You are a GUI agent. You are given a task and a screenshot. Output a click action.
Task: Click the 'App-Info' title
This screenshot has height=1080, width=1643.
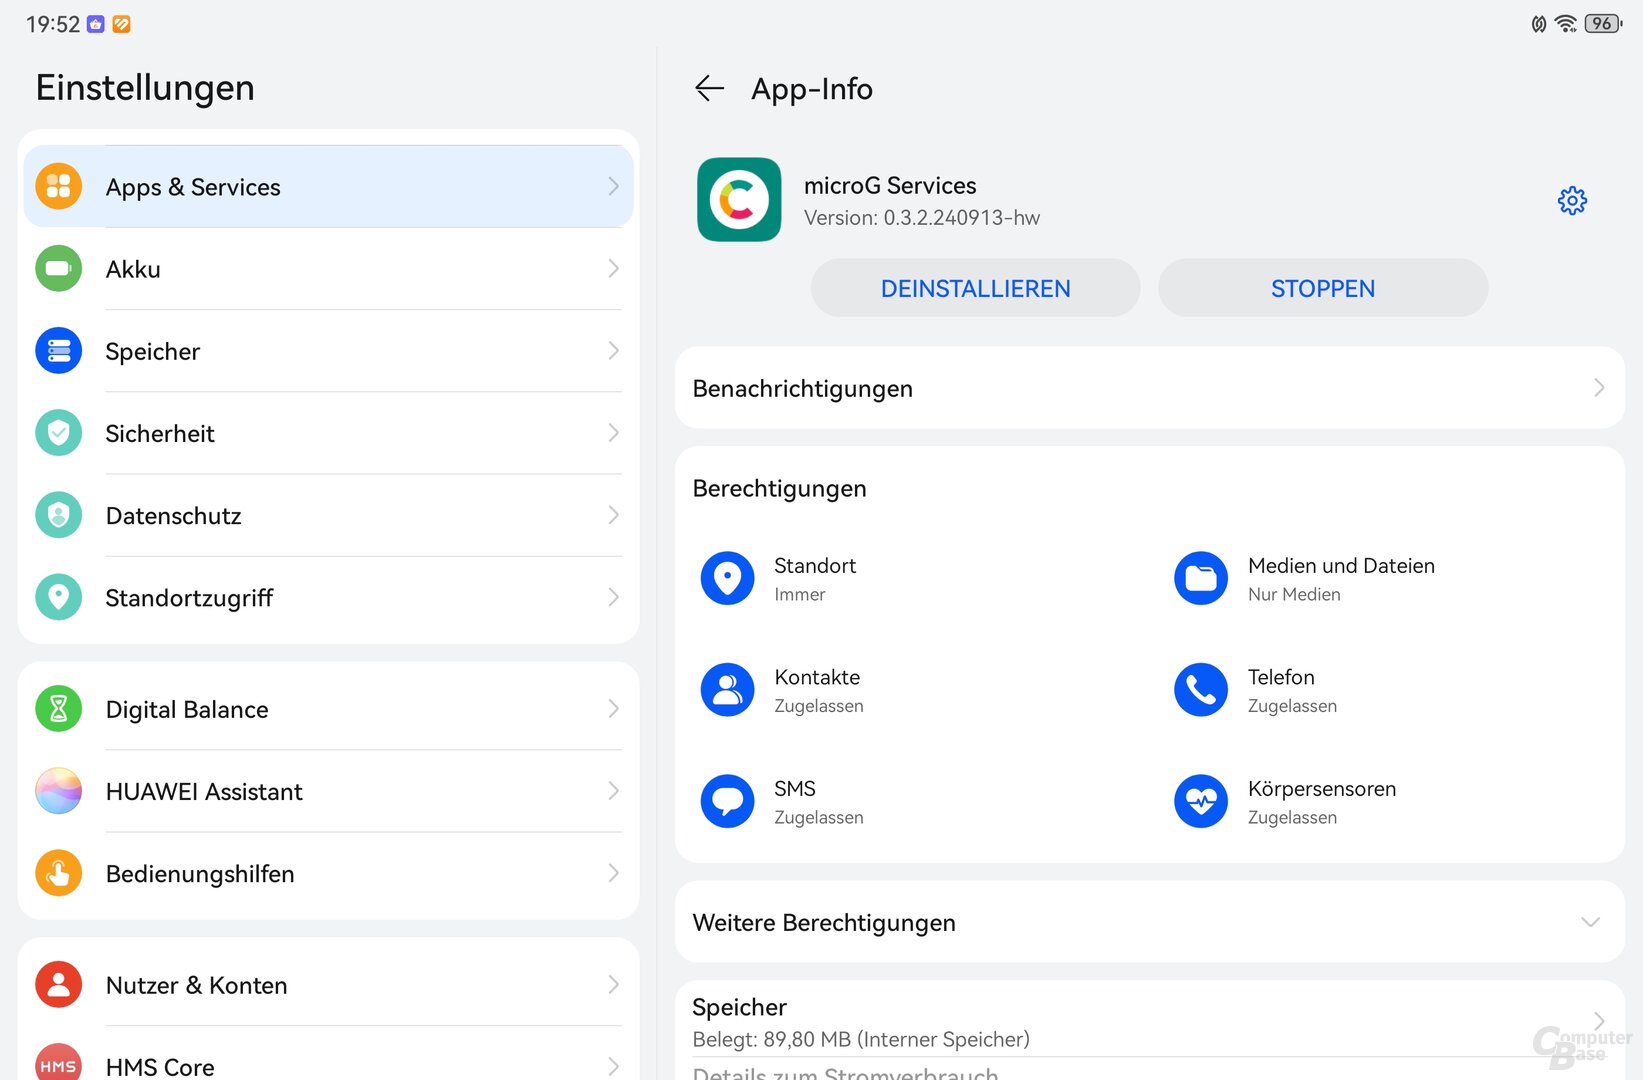pos(812,89)
